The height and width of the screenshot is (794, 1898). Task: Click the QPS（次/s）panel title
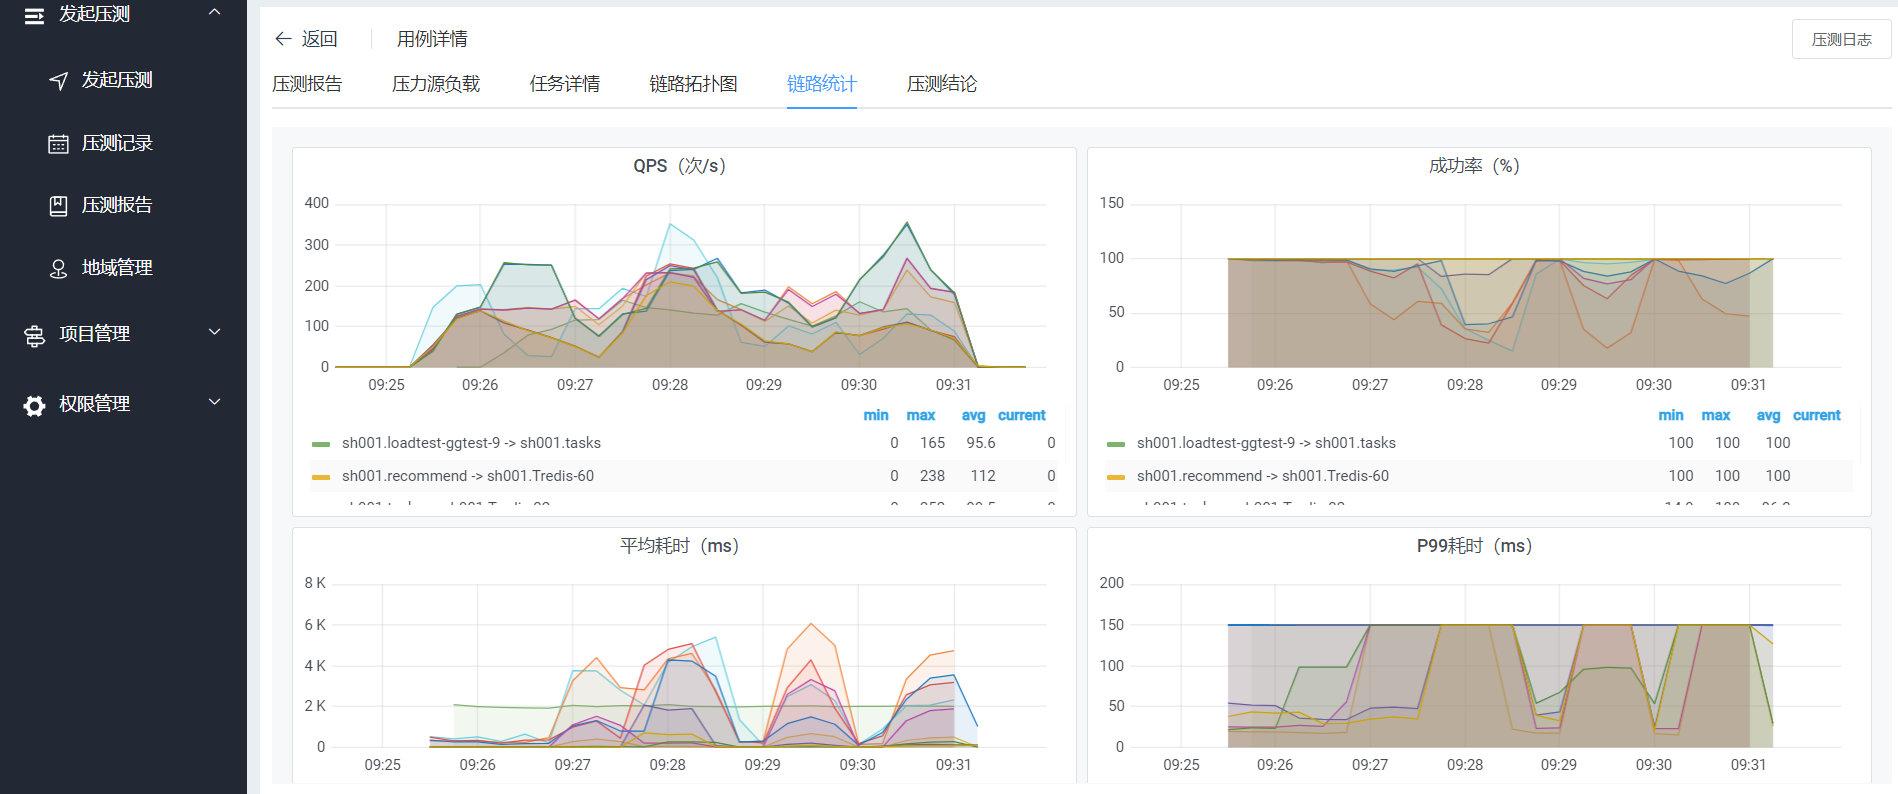(x=680, y=166)
